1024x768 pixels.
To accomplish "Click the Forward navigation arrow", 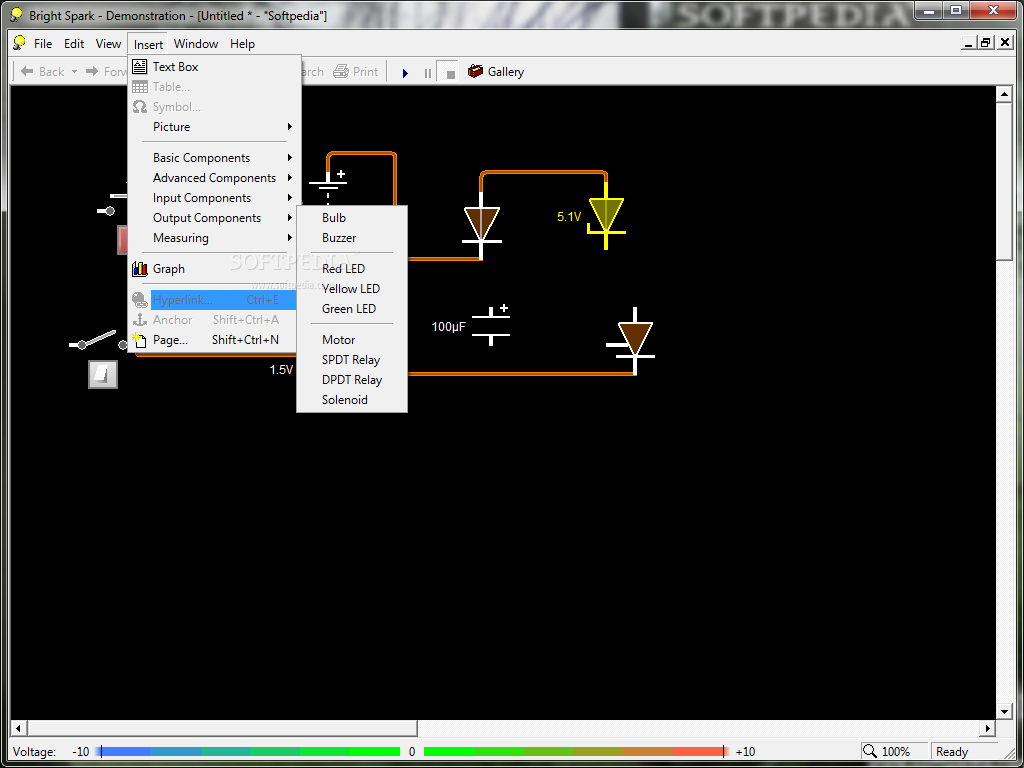I will [93, 71].
